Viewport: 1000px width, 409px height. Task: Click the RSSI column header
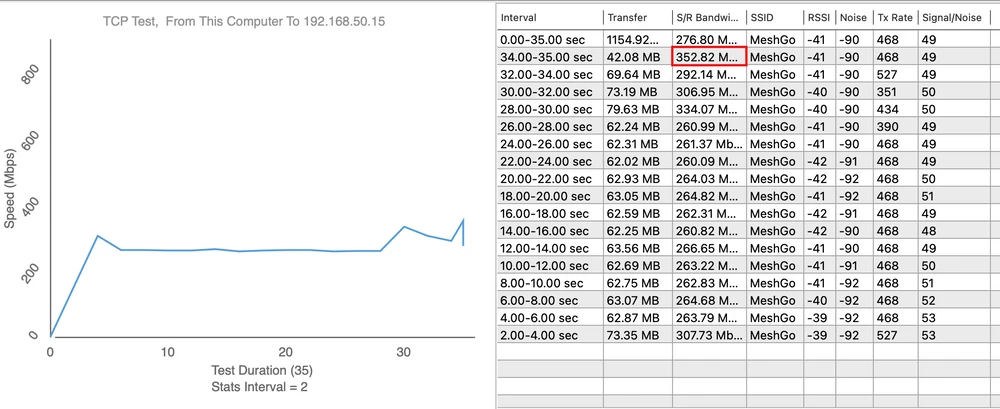pyautogui.click(x=820, y=18)
